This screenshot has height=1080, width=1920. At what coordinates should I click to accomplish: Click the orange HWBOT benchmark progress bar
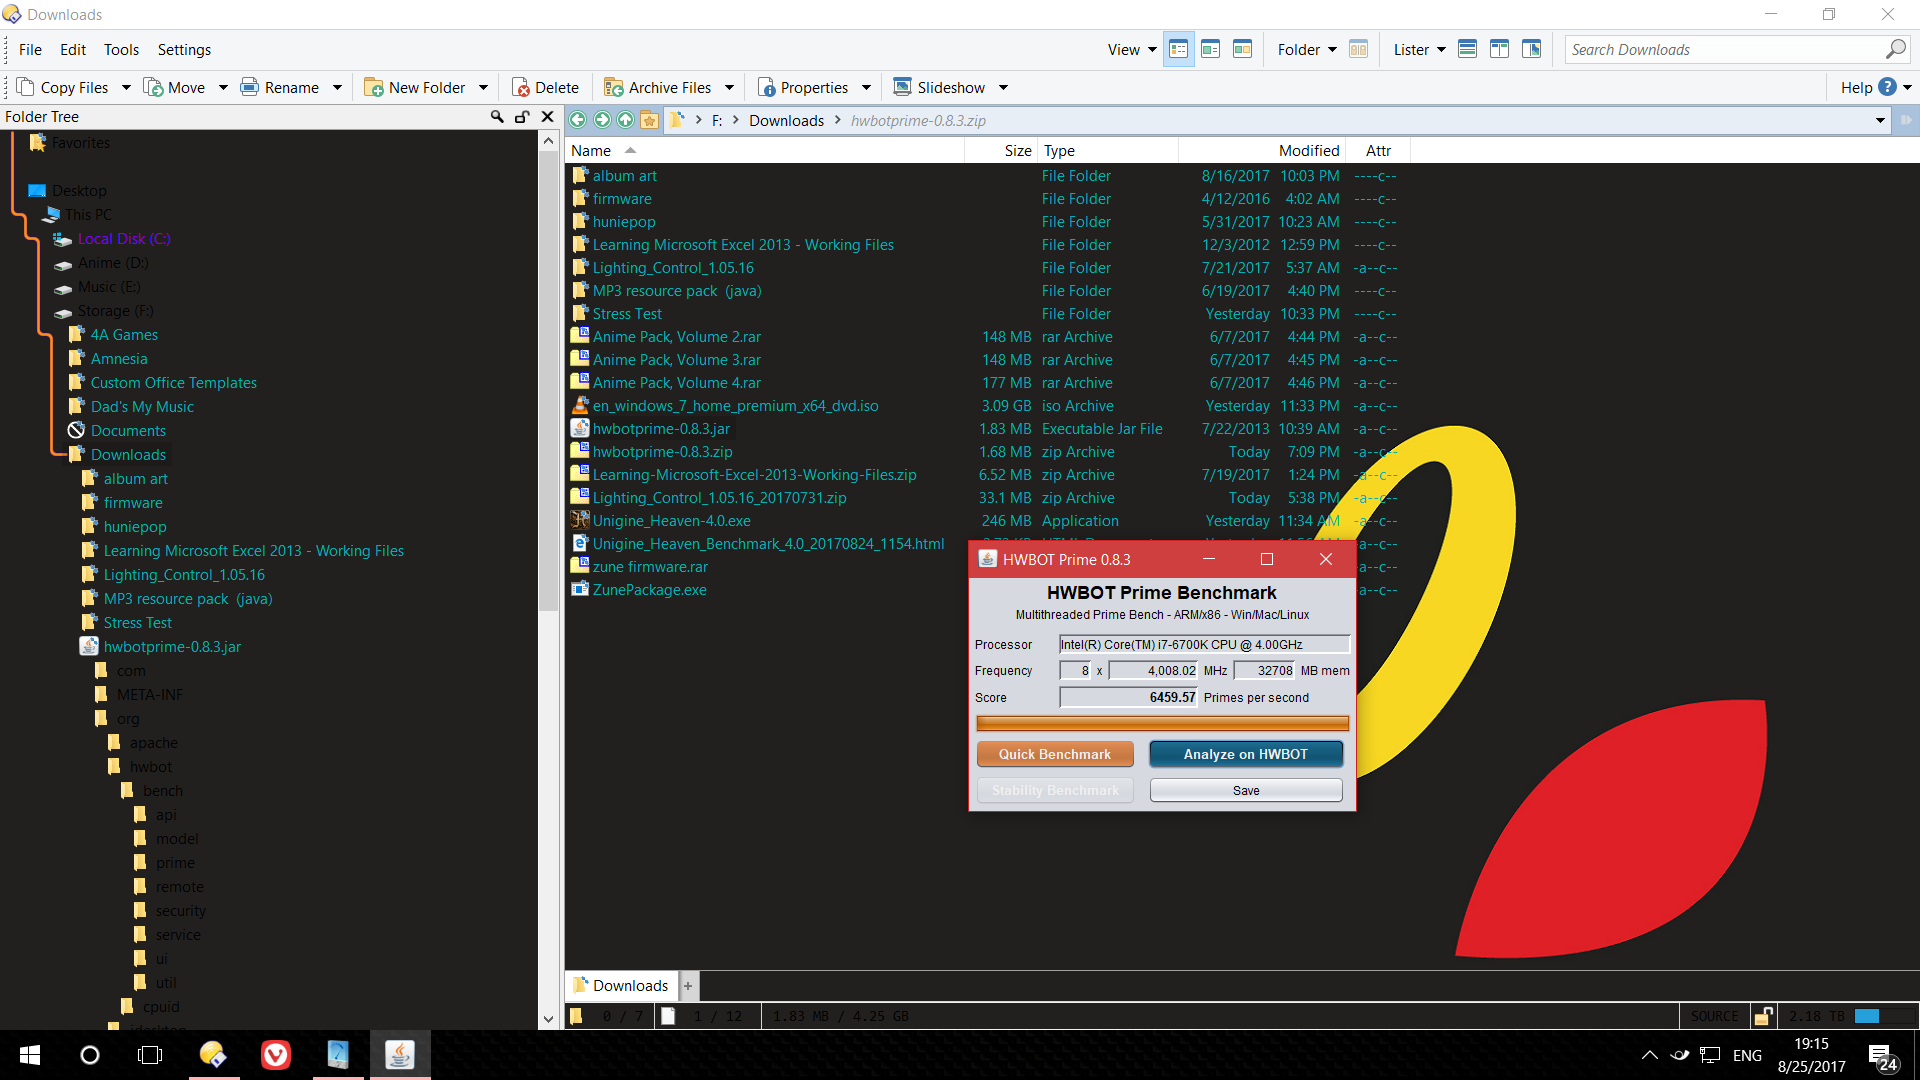coord(1162,723)
